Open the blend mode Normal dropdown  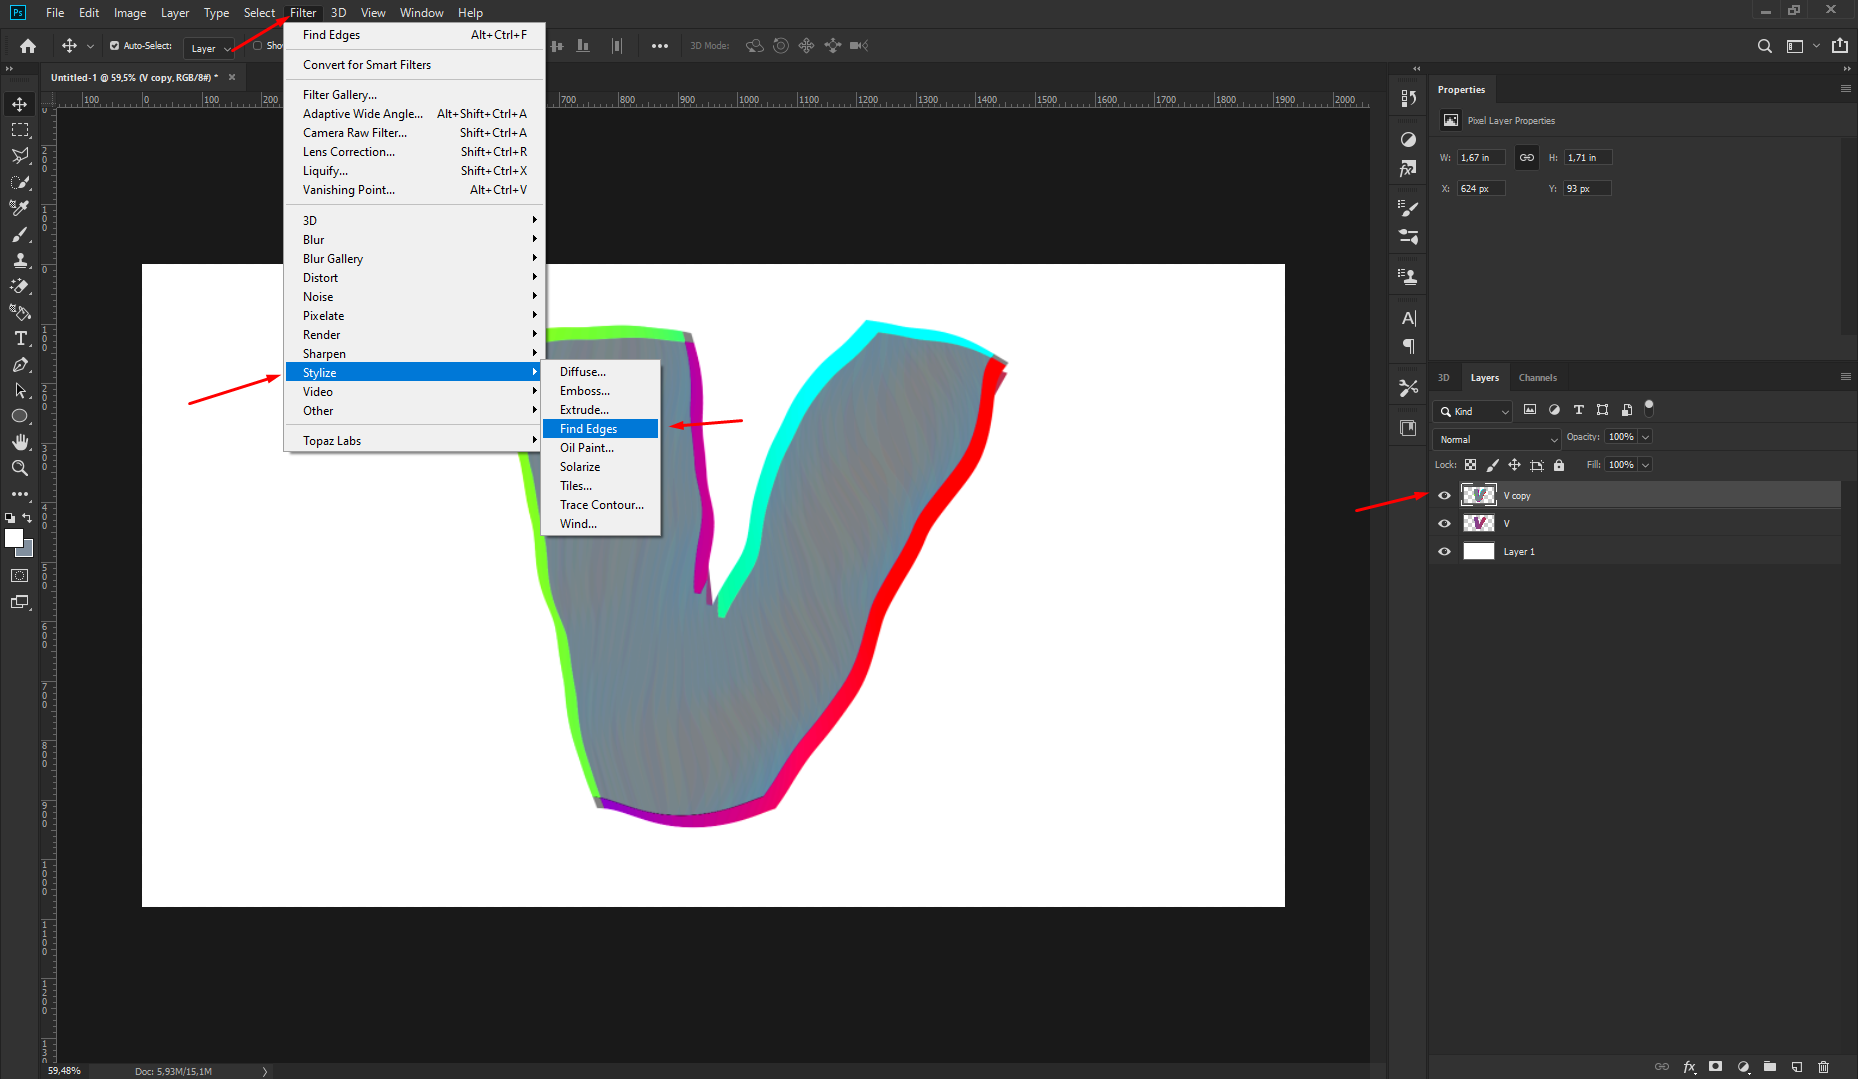1497,439
